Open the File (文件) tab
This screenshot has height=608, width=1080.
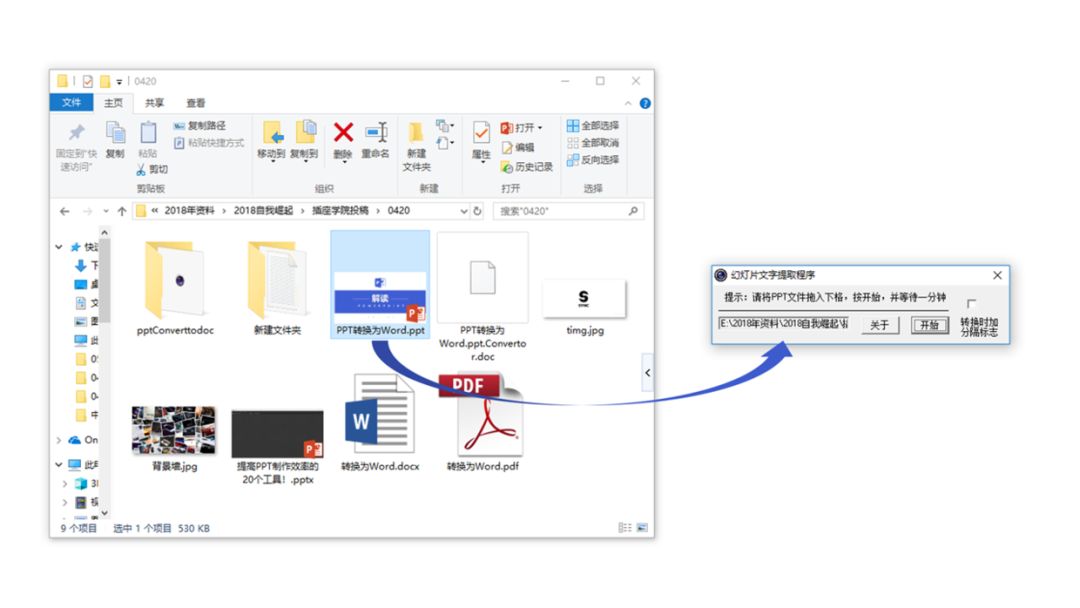[x=72, y=103]
